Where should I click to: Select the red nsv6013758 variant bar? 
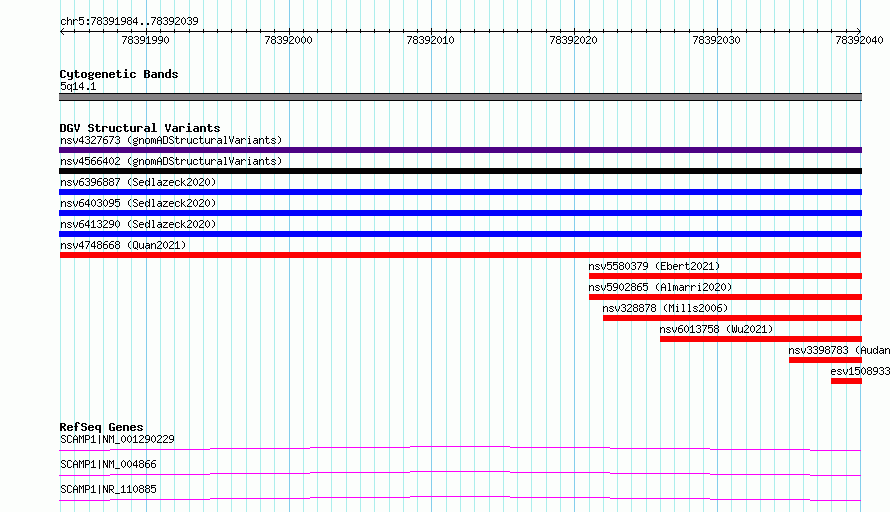coord(761,339)
